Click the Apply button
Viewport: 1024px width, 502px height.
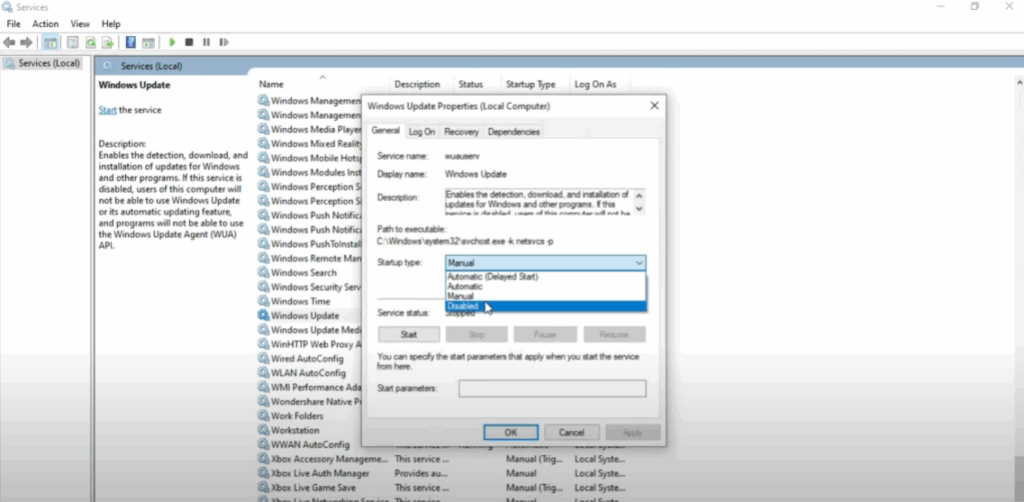point(633,432)
